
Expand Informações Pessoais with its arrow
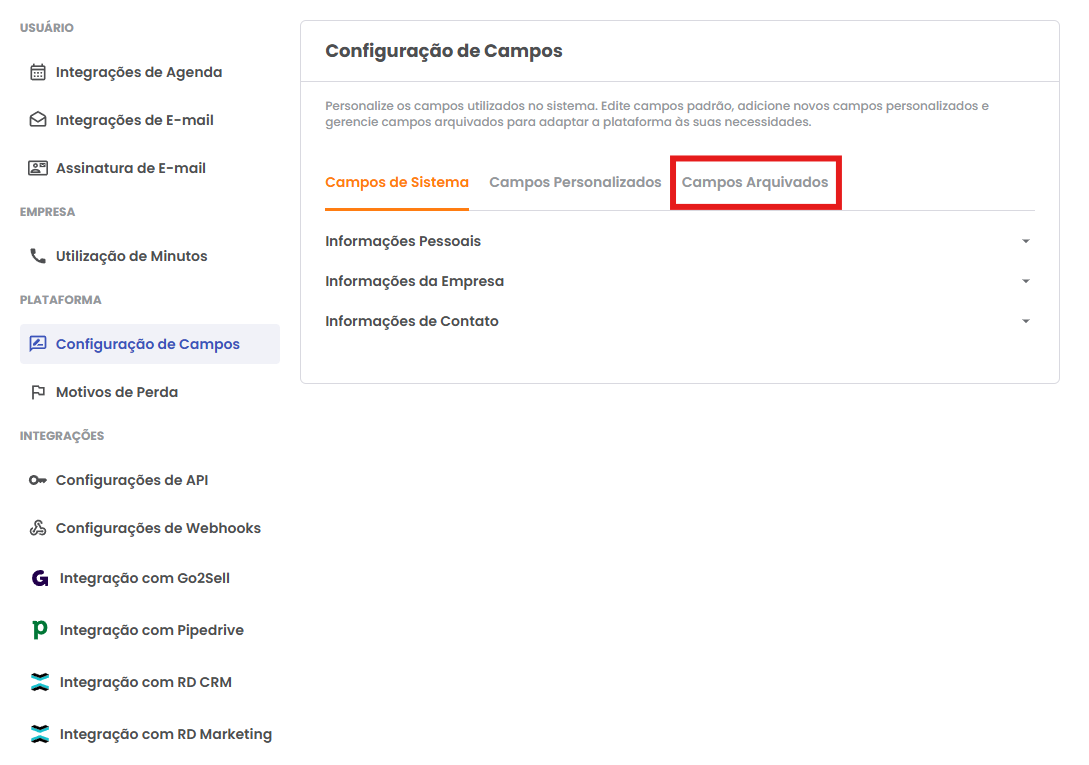(1025, 241)
